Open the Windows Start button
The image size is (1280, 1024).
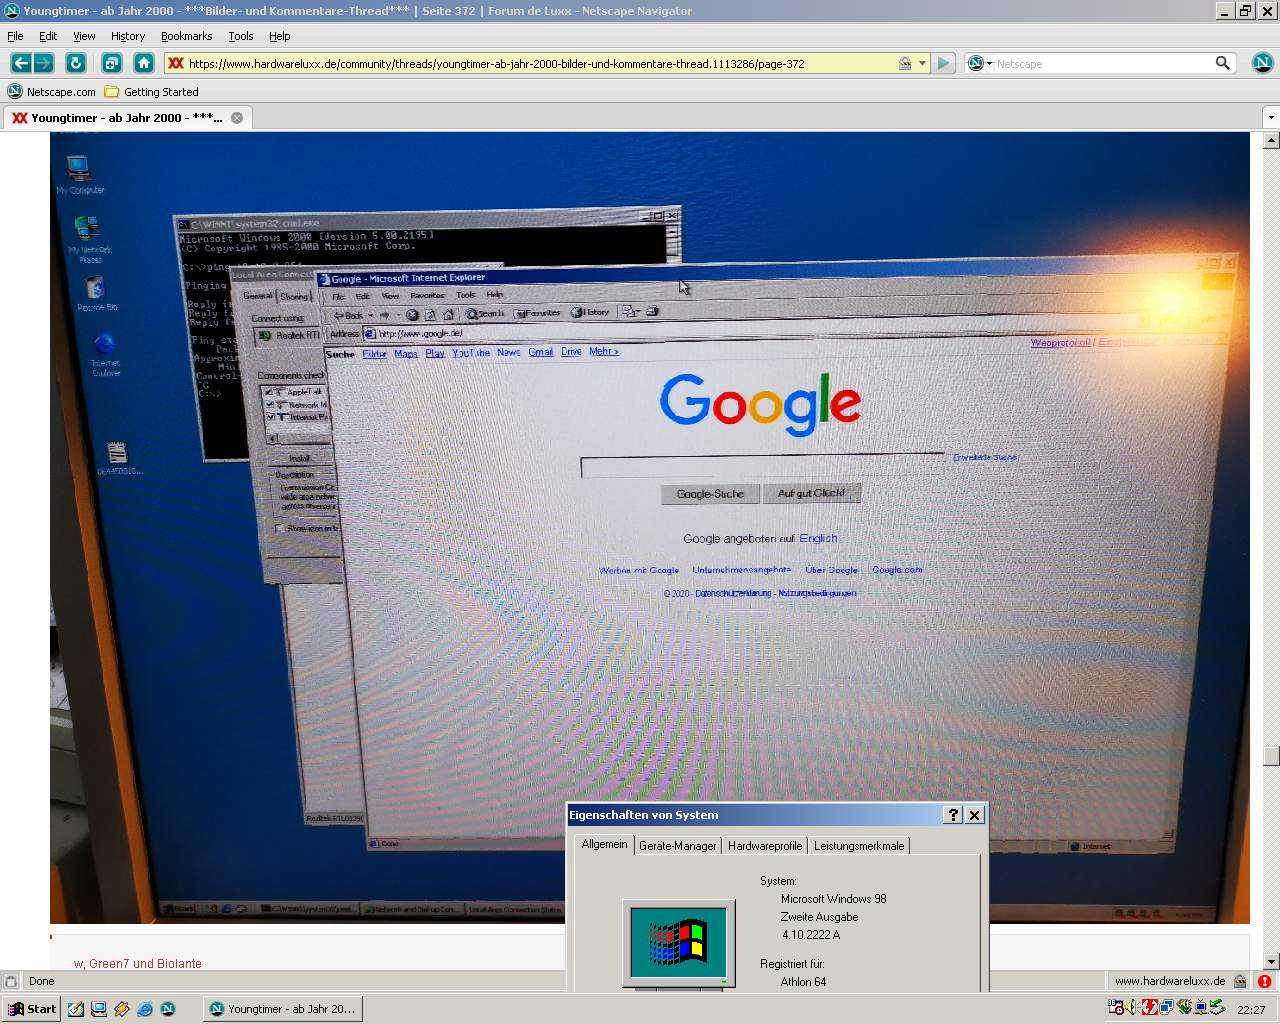(x=31, y=1009)
